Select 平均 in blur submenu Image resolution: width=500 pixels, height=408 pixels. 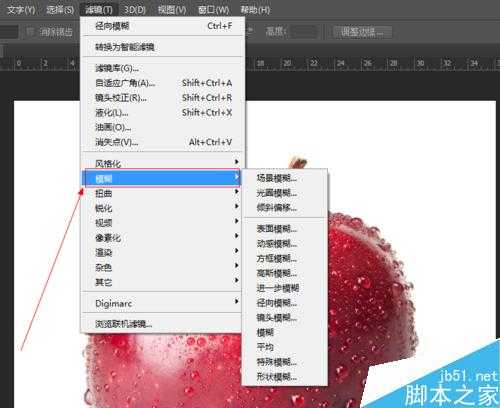pos(284,347)
